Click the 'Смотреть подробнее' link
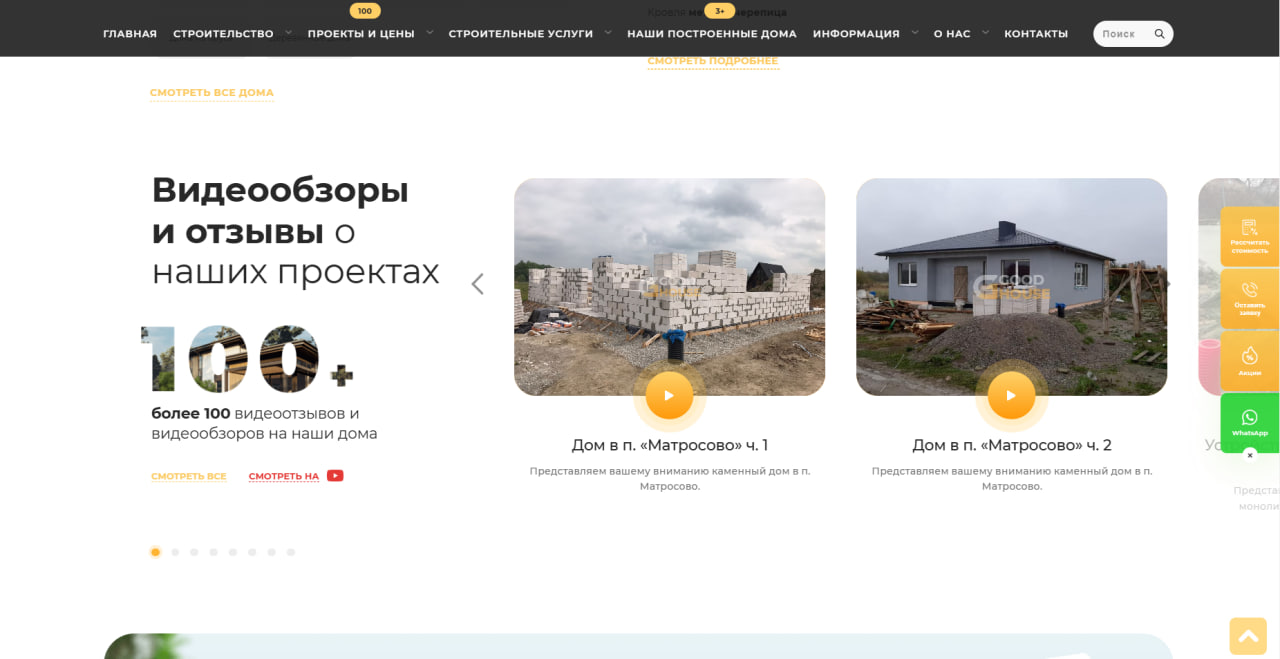Image resolution: width=1280 pixels, height=659 pixels. pos(713,61)
